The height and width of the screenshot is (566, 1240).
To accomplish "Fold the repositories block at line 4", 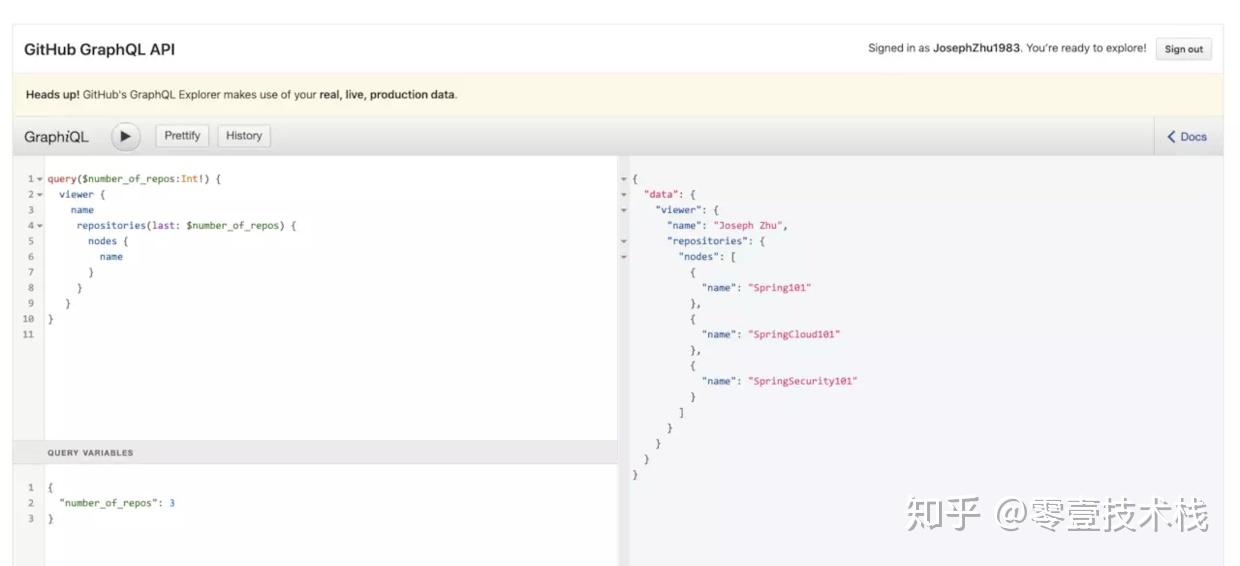I will 40,226.
